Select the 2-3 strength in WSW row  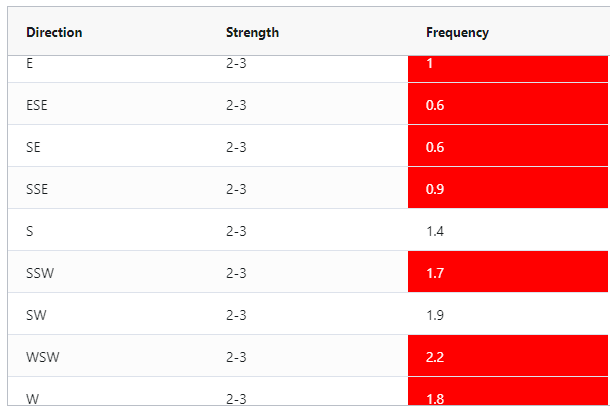[236, 357]
